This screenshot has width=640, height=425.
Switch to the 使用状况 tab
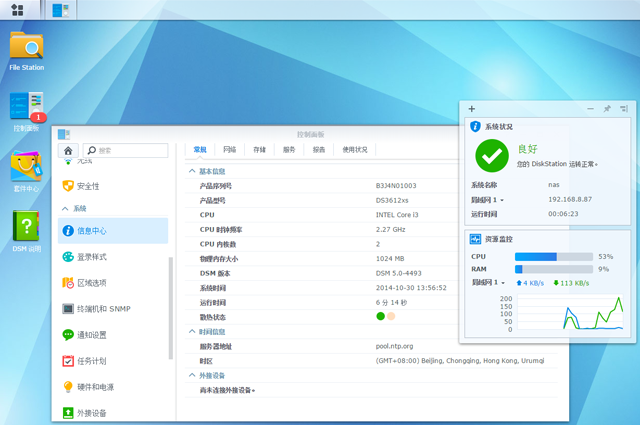355,150
